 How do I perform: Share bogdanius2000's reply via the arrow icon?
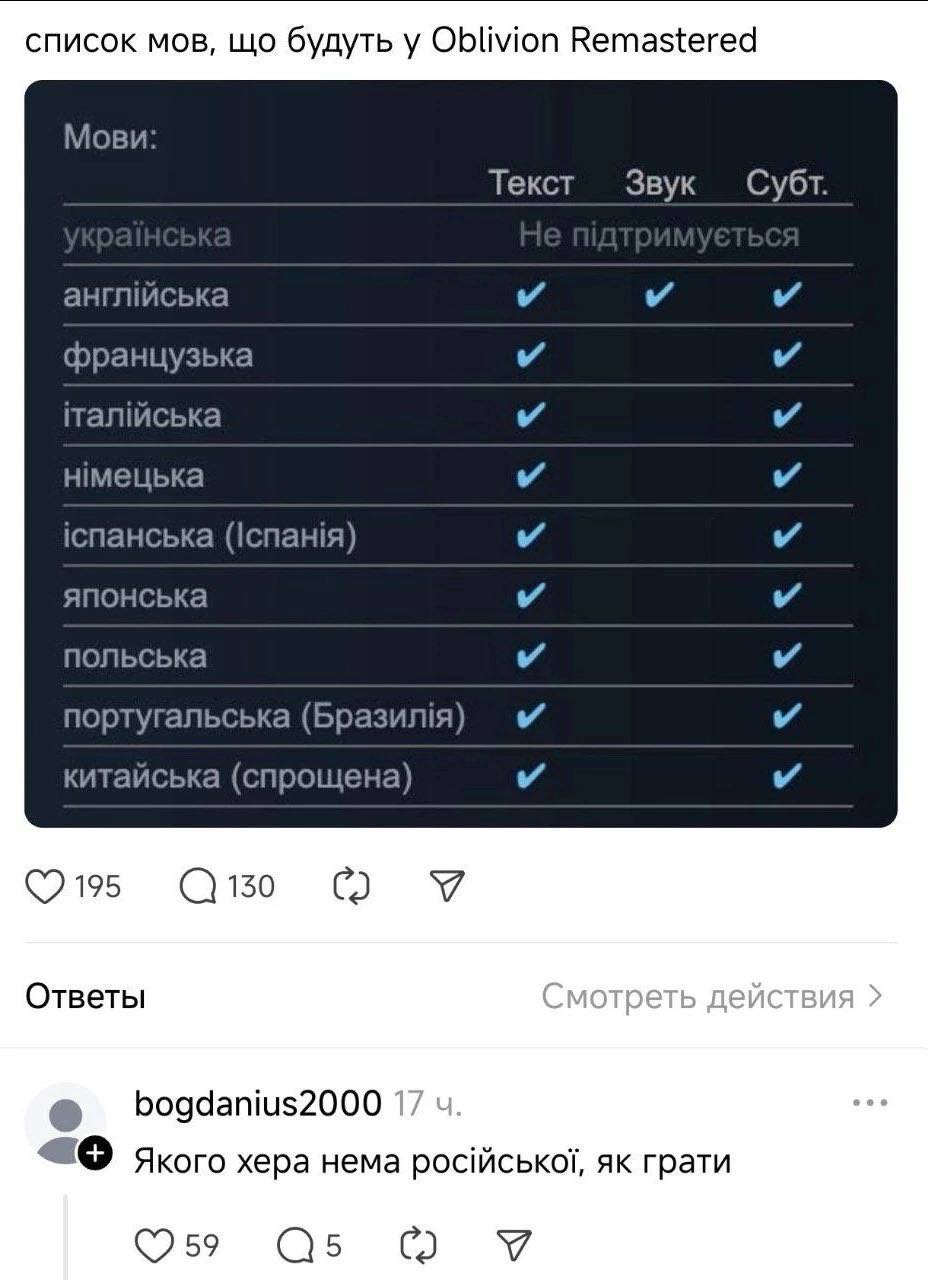[x=513, y=1245]
